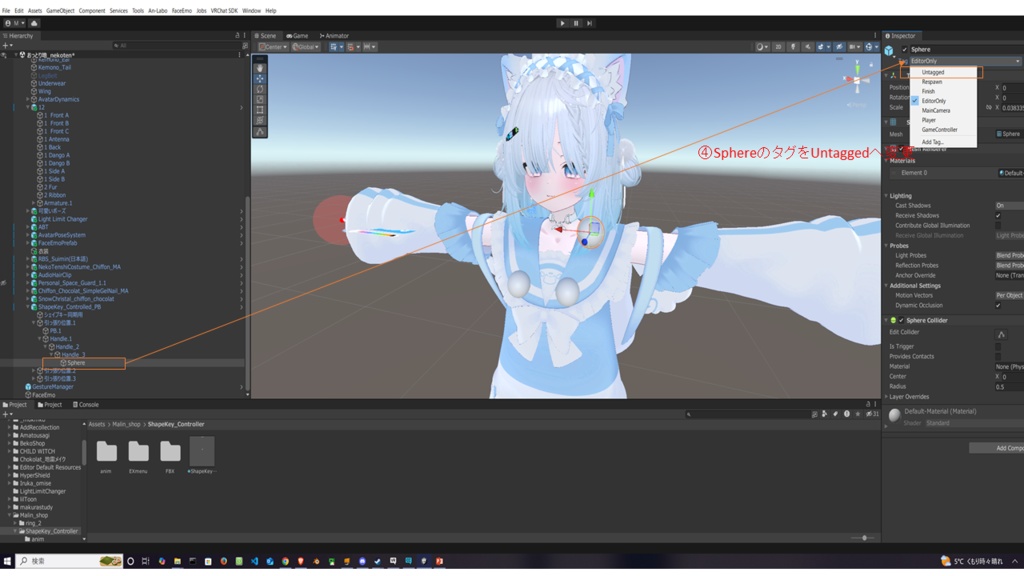The width and height of the screenshot is (1024, 576).
Task: Select MainCamera in the tag list
Action: pyautogui.click(x=943, y=111)
